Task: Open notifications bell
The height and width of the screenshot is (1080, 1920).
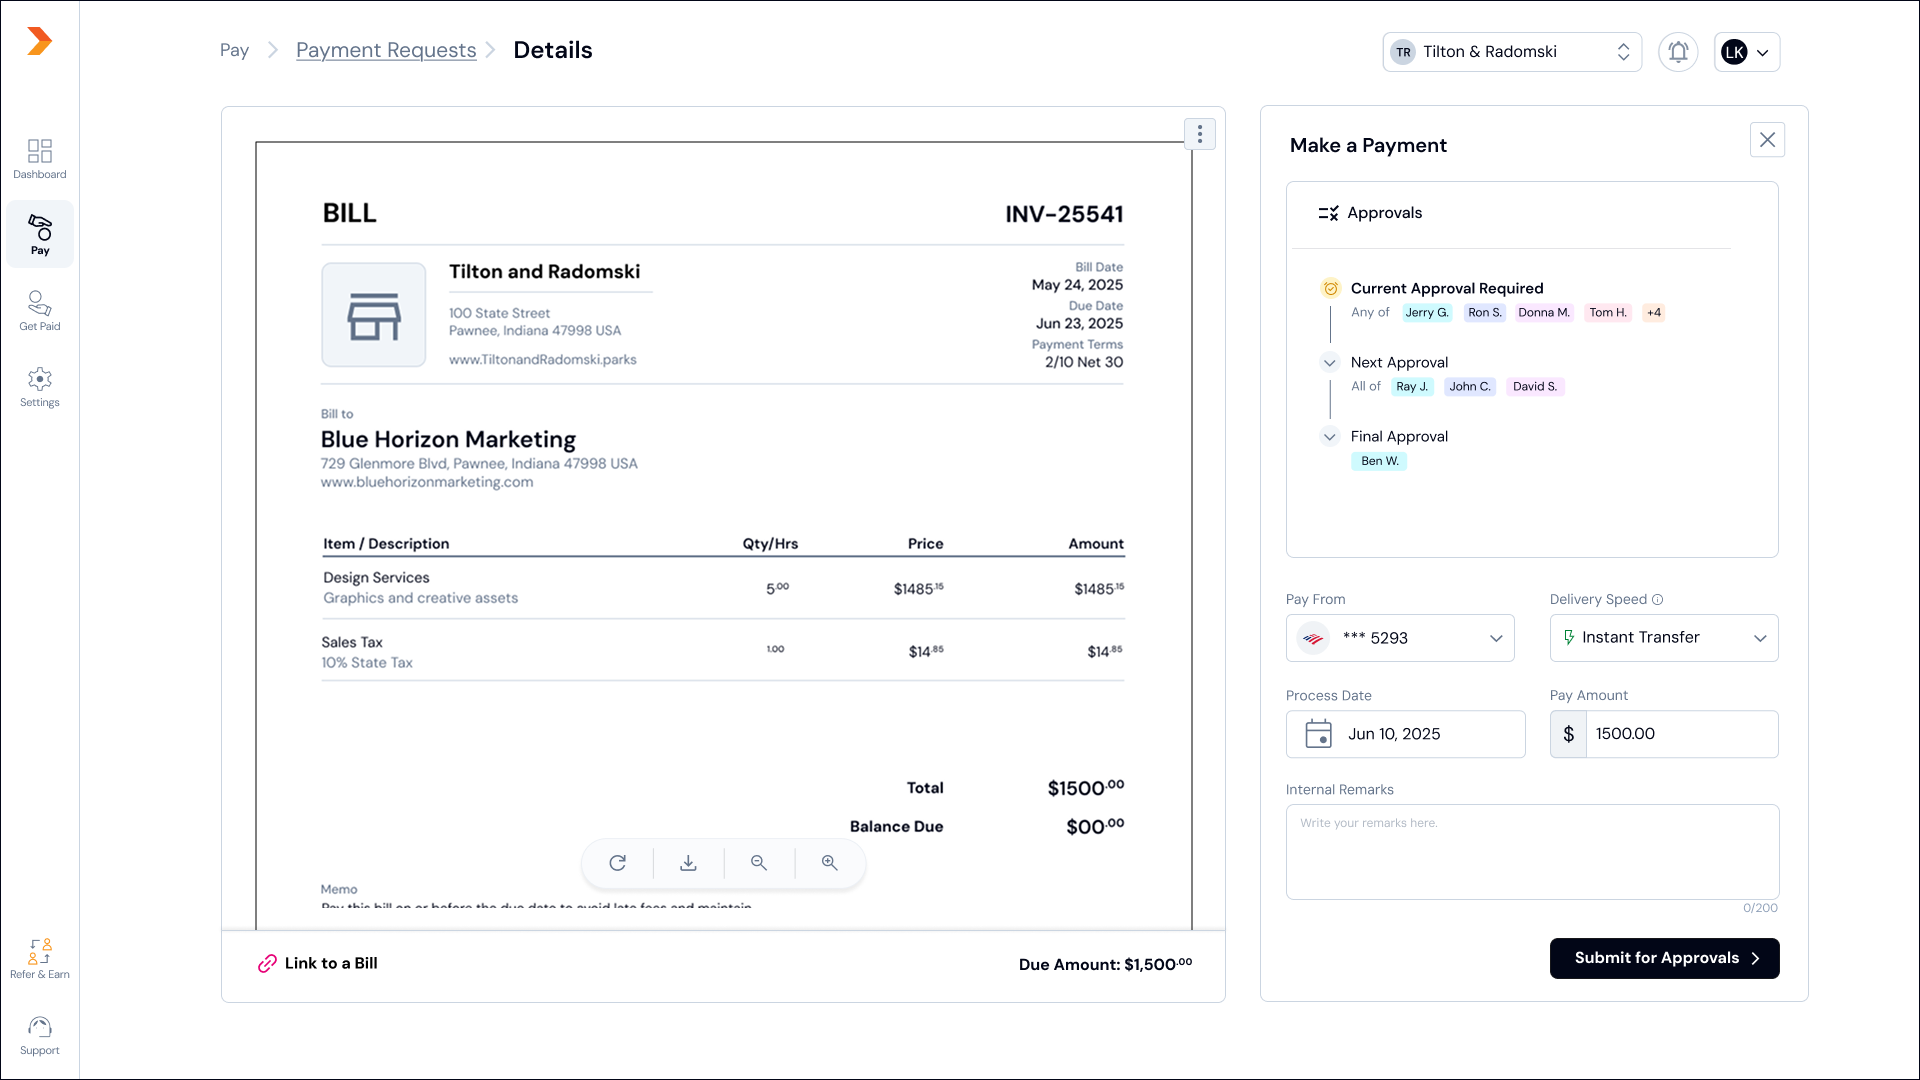Action: pos(1678,52)
